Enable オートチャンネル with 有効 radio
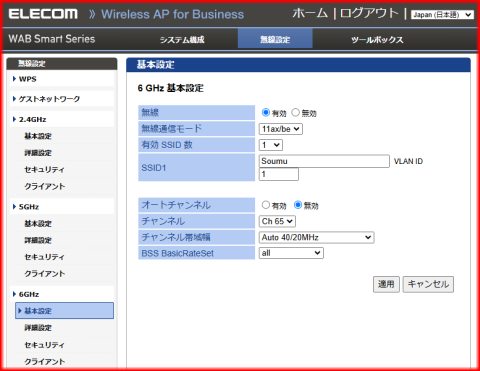Screen dimensions: 480x371 tap(266, 205)
